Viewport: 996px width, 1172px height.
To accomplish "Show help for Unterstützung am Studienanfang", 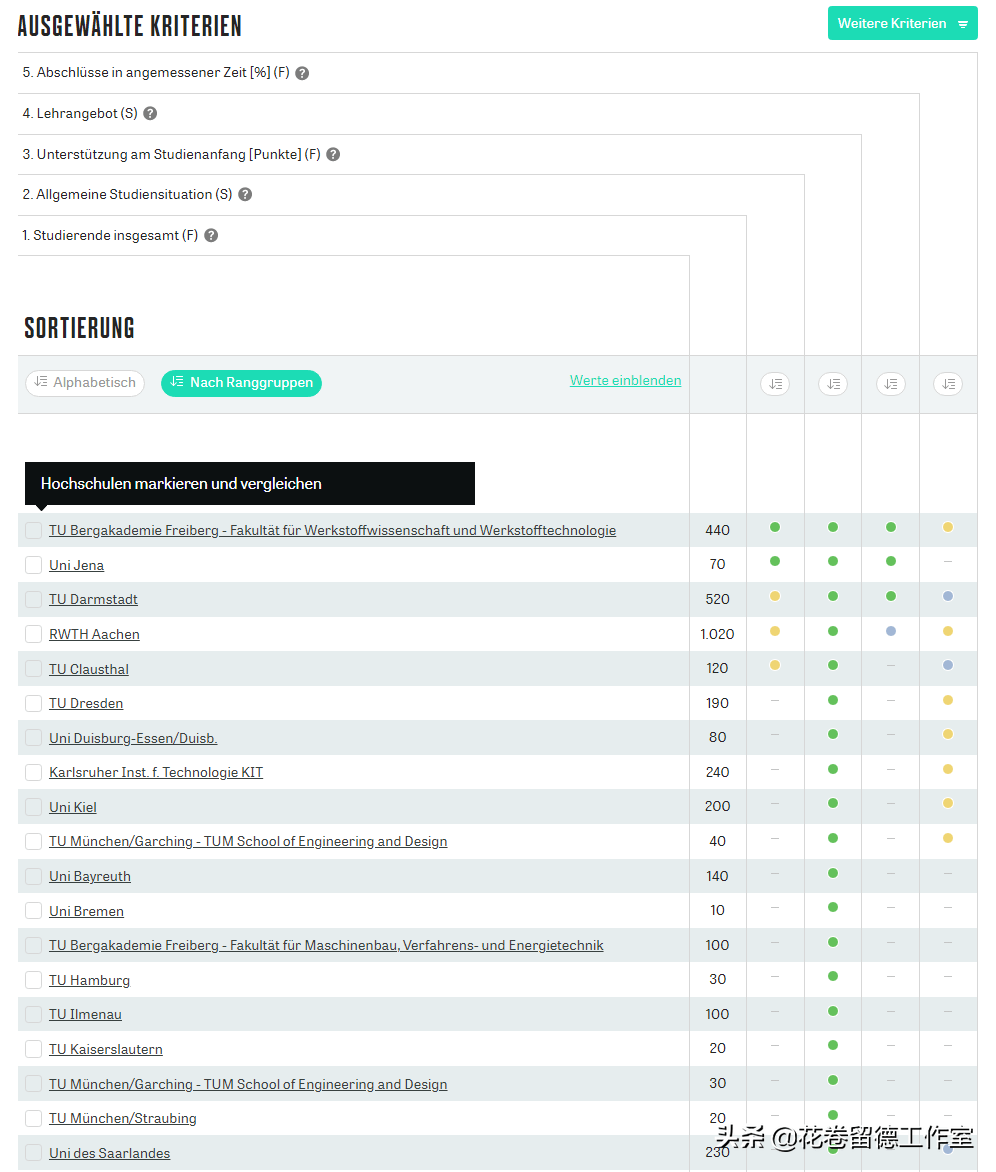I will click(333, 155).
